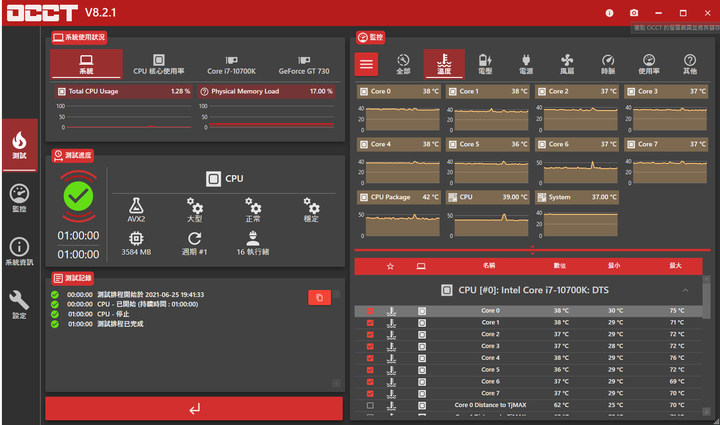Click the CPU Package temperature graph header

(399, 197)
